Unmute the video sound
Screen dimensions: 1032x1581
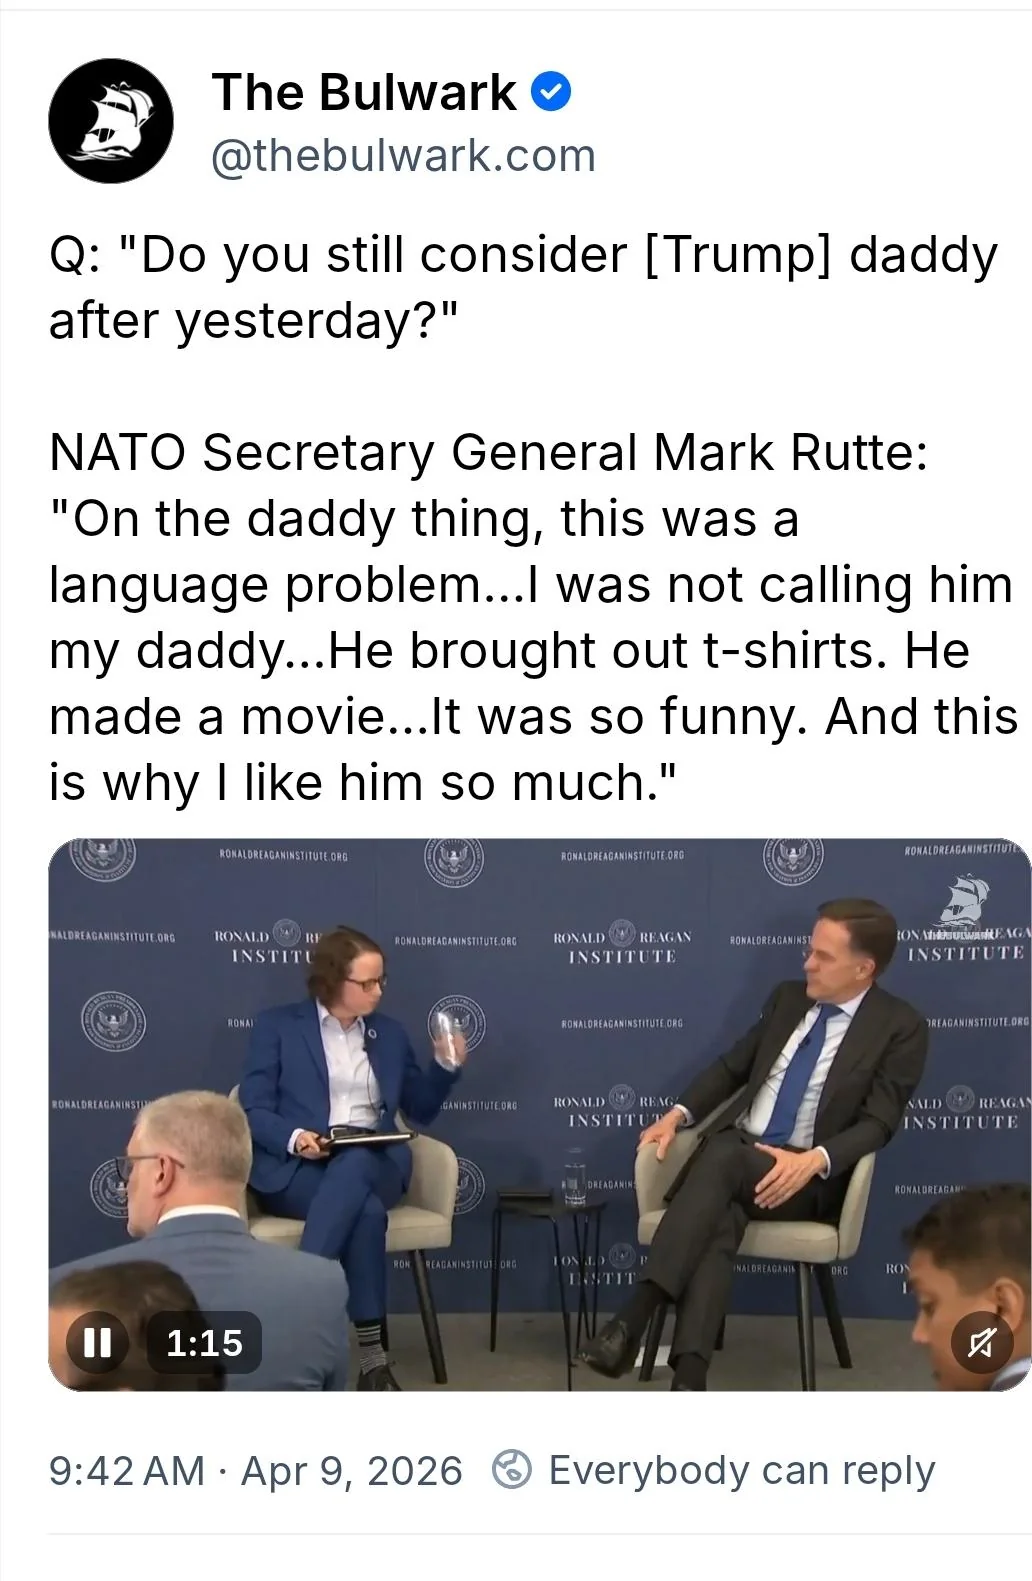pyautogui.click(x=981, y=1342)
